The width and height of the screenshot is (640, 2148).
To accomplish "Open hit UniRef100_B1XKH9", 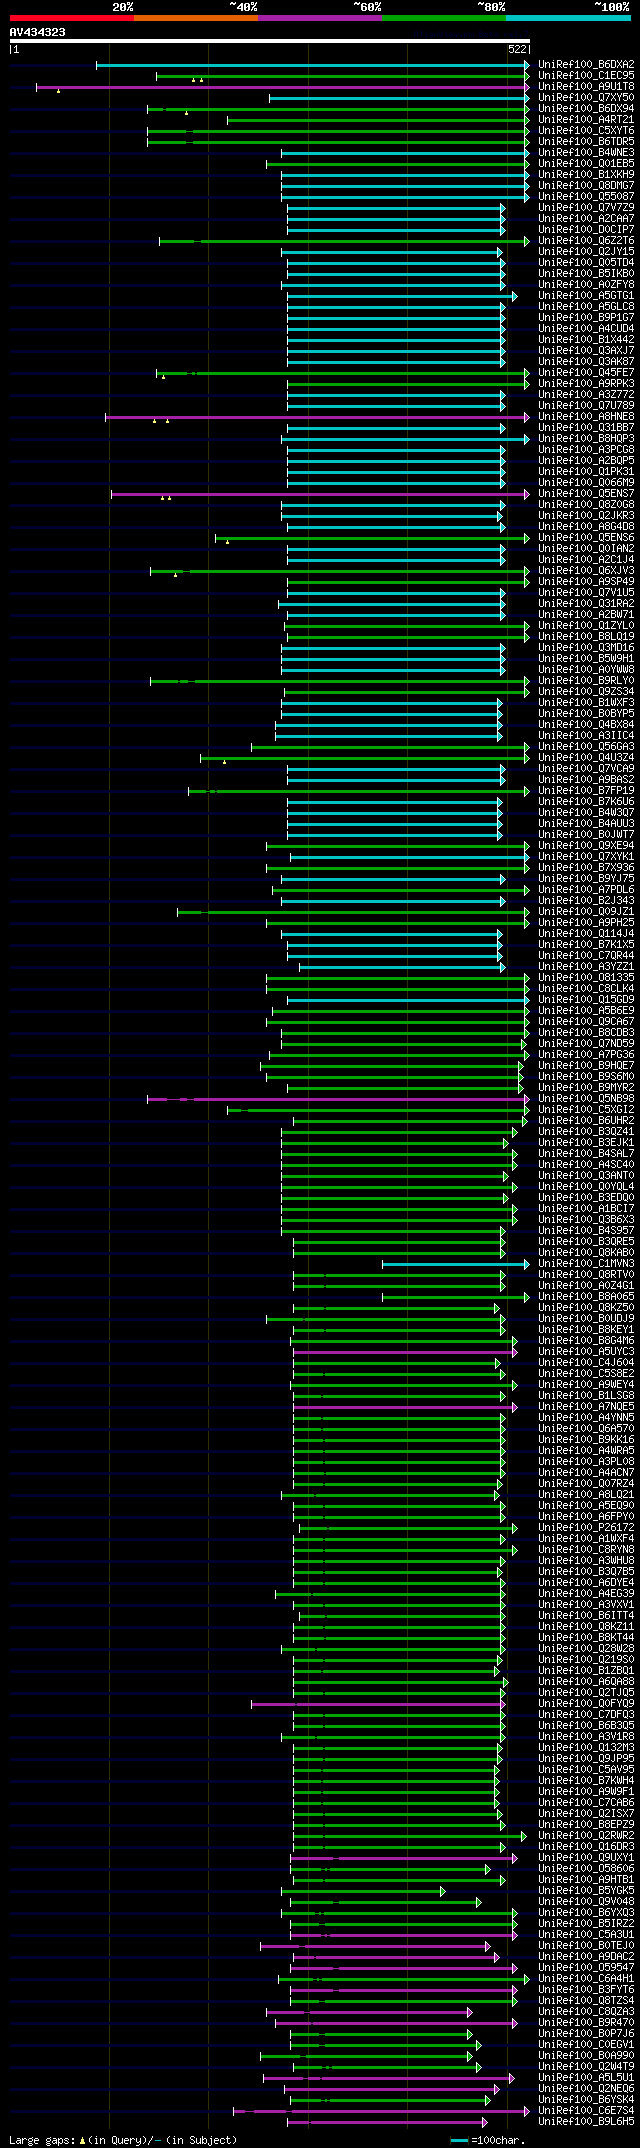I will click(x=586, y=175).
